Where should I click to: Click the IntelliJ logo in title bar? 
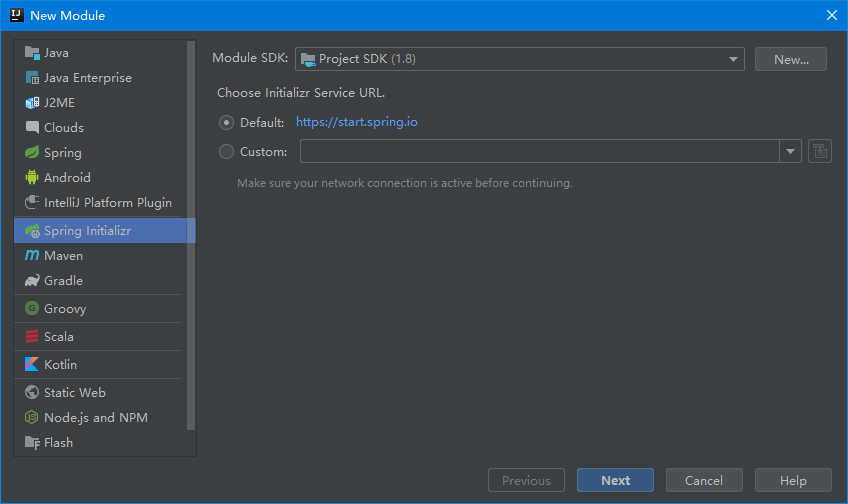17,15
